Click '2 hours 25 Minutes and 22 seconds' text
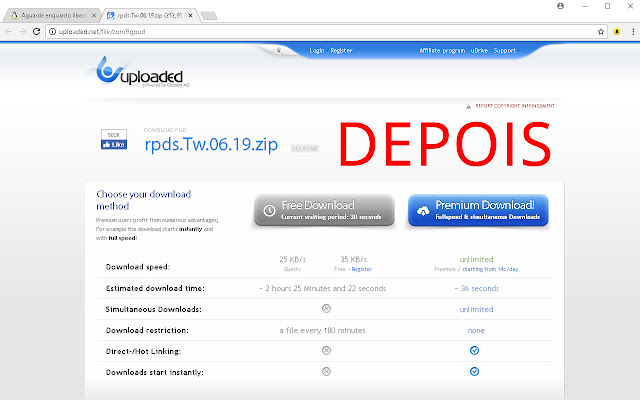The width and height of the screenshot is (640, 400). coord(322,288)
